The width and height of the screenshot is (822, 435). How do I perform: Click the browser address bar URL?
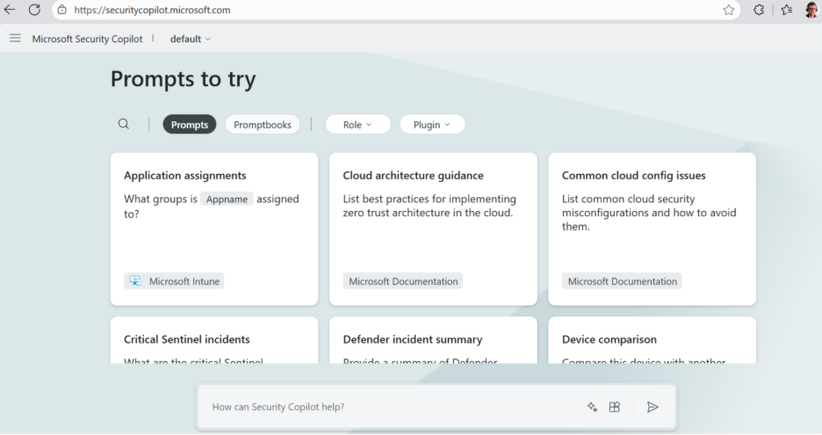[152, 10]
